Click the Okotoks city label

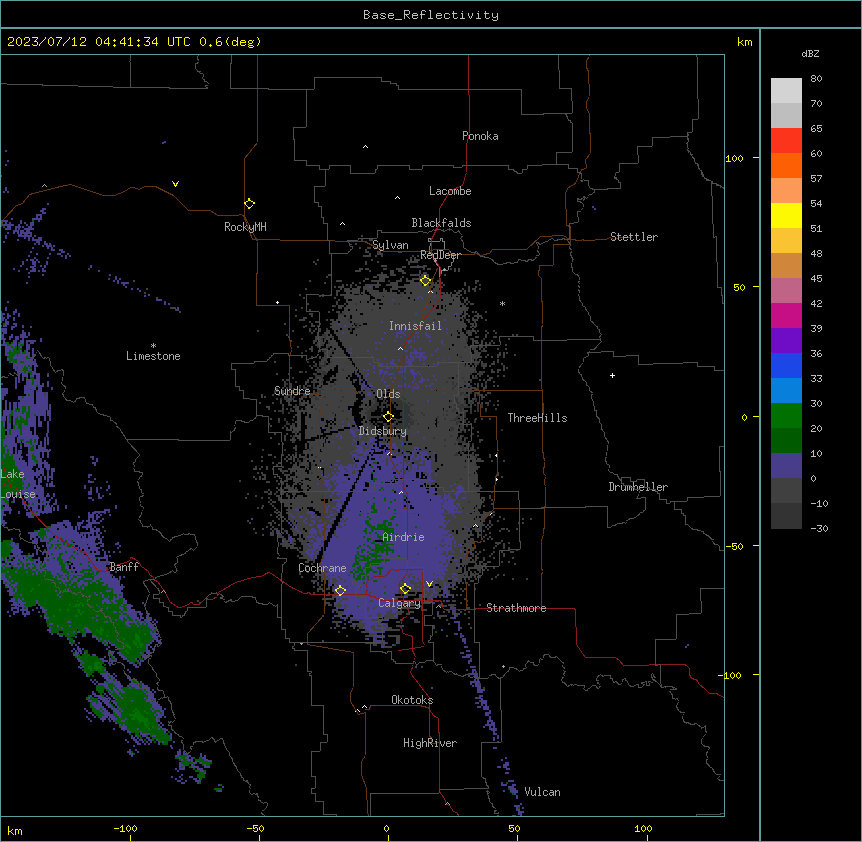(412, 700)
